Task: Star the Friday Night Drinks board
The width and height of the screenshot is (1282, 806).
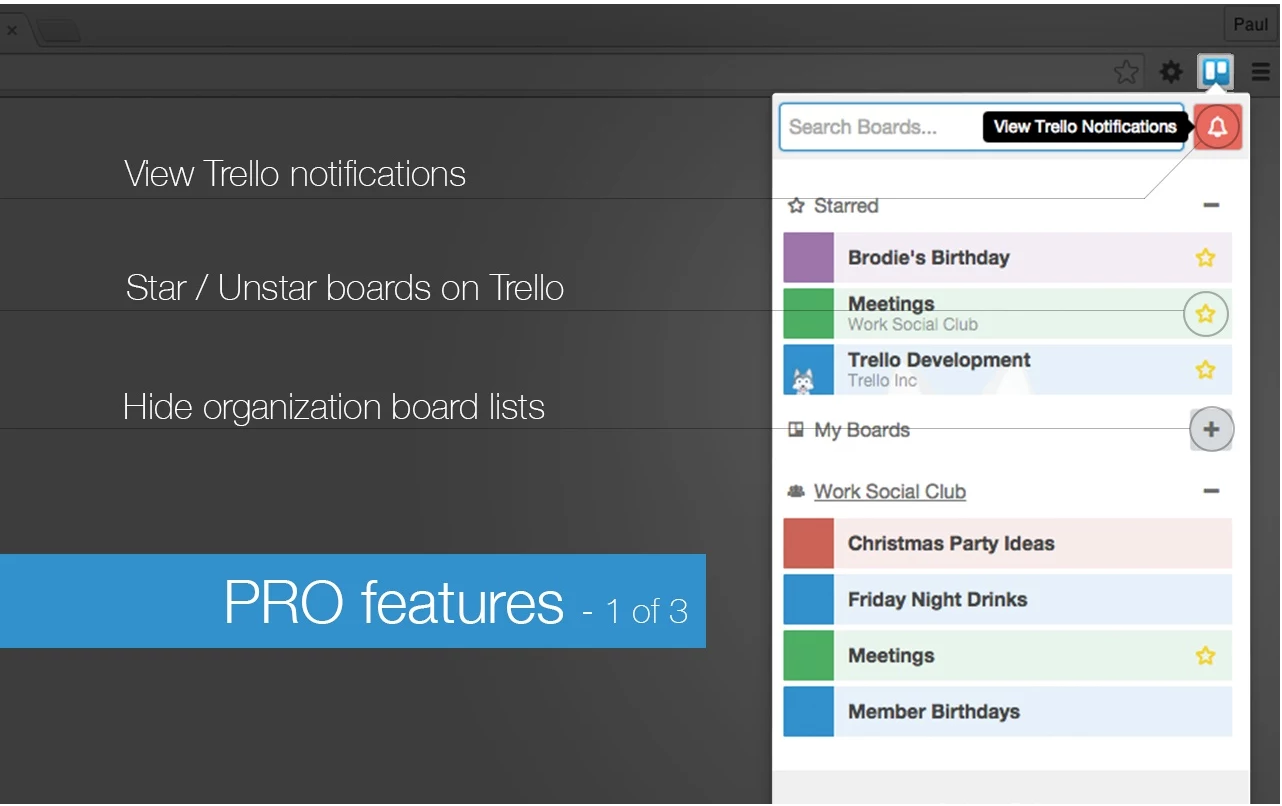Action: (1205, 599)
